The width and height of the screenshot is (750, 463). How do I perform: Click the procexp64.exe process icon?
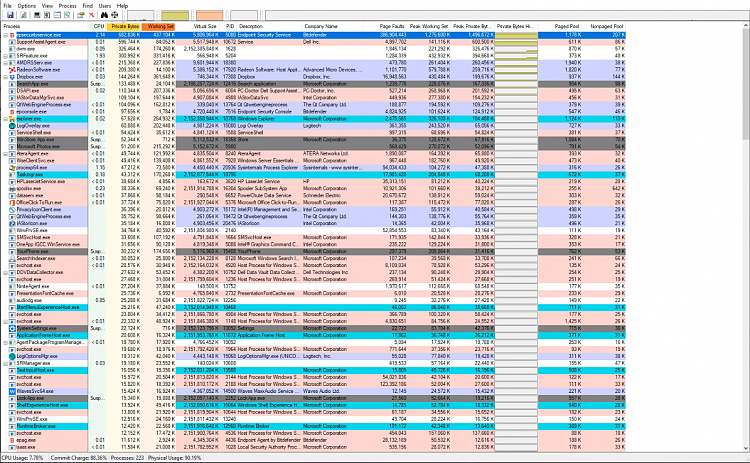pyautogui.click(x=12, y=168)
